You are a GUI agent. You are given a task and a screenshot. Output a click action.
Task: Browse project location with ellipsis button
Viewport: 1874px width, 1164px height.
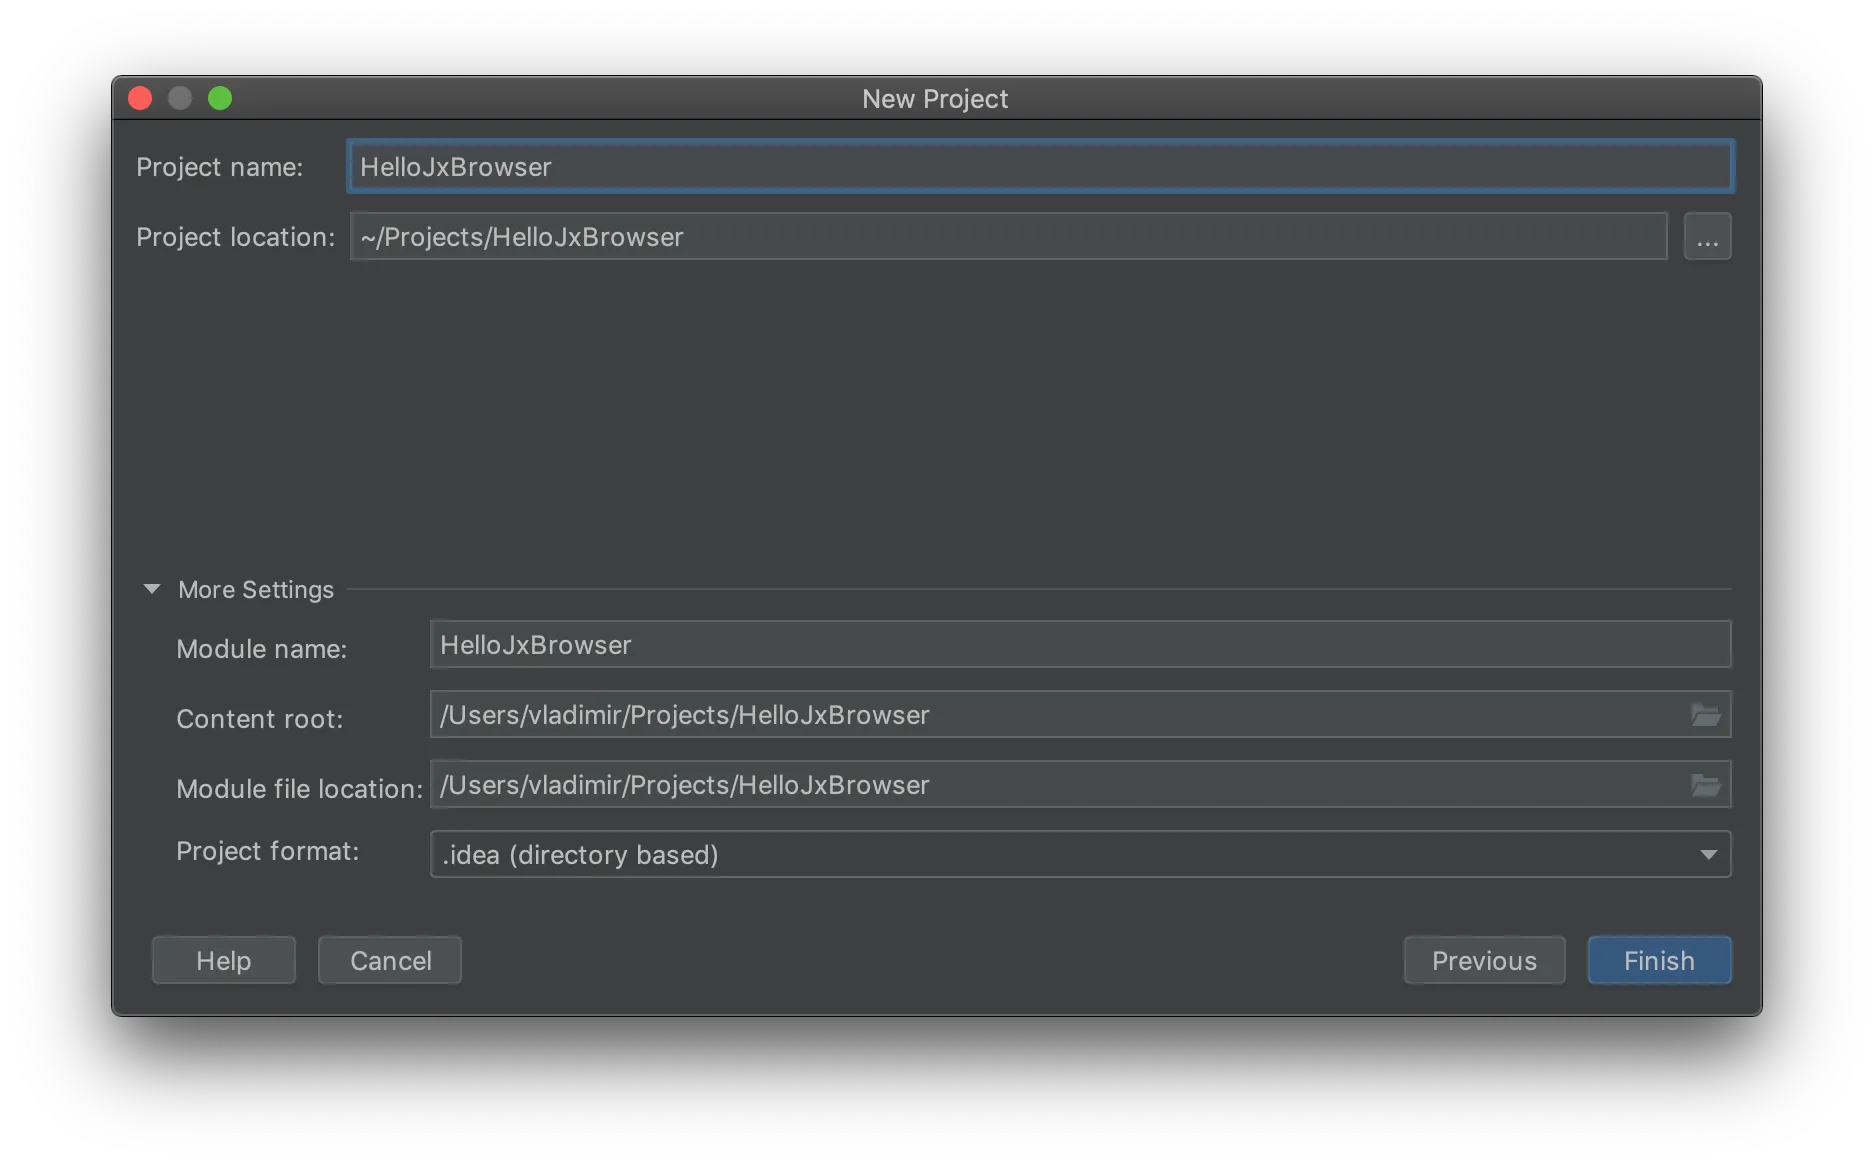coord(1707,237)
